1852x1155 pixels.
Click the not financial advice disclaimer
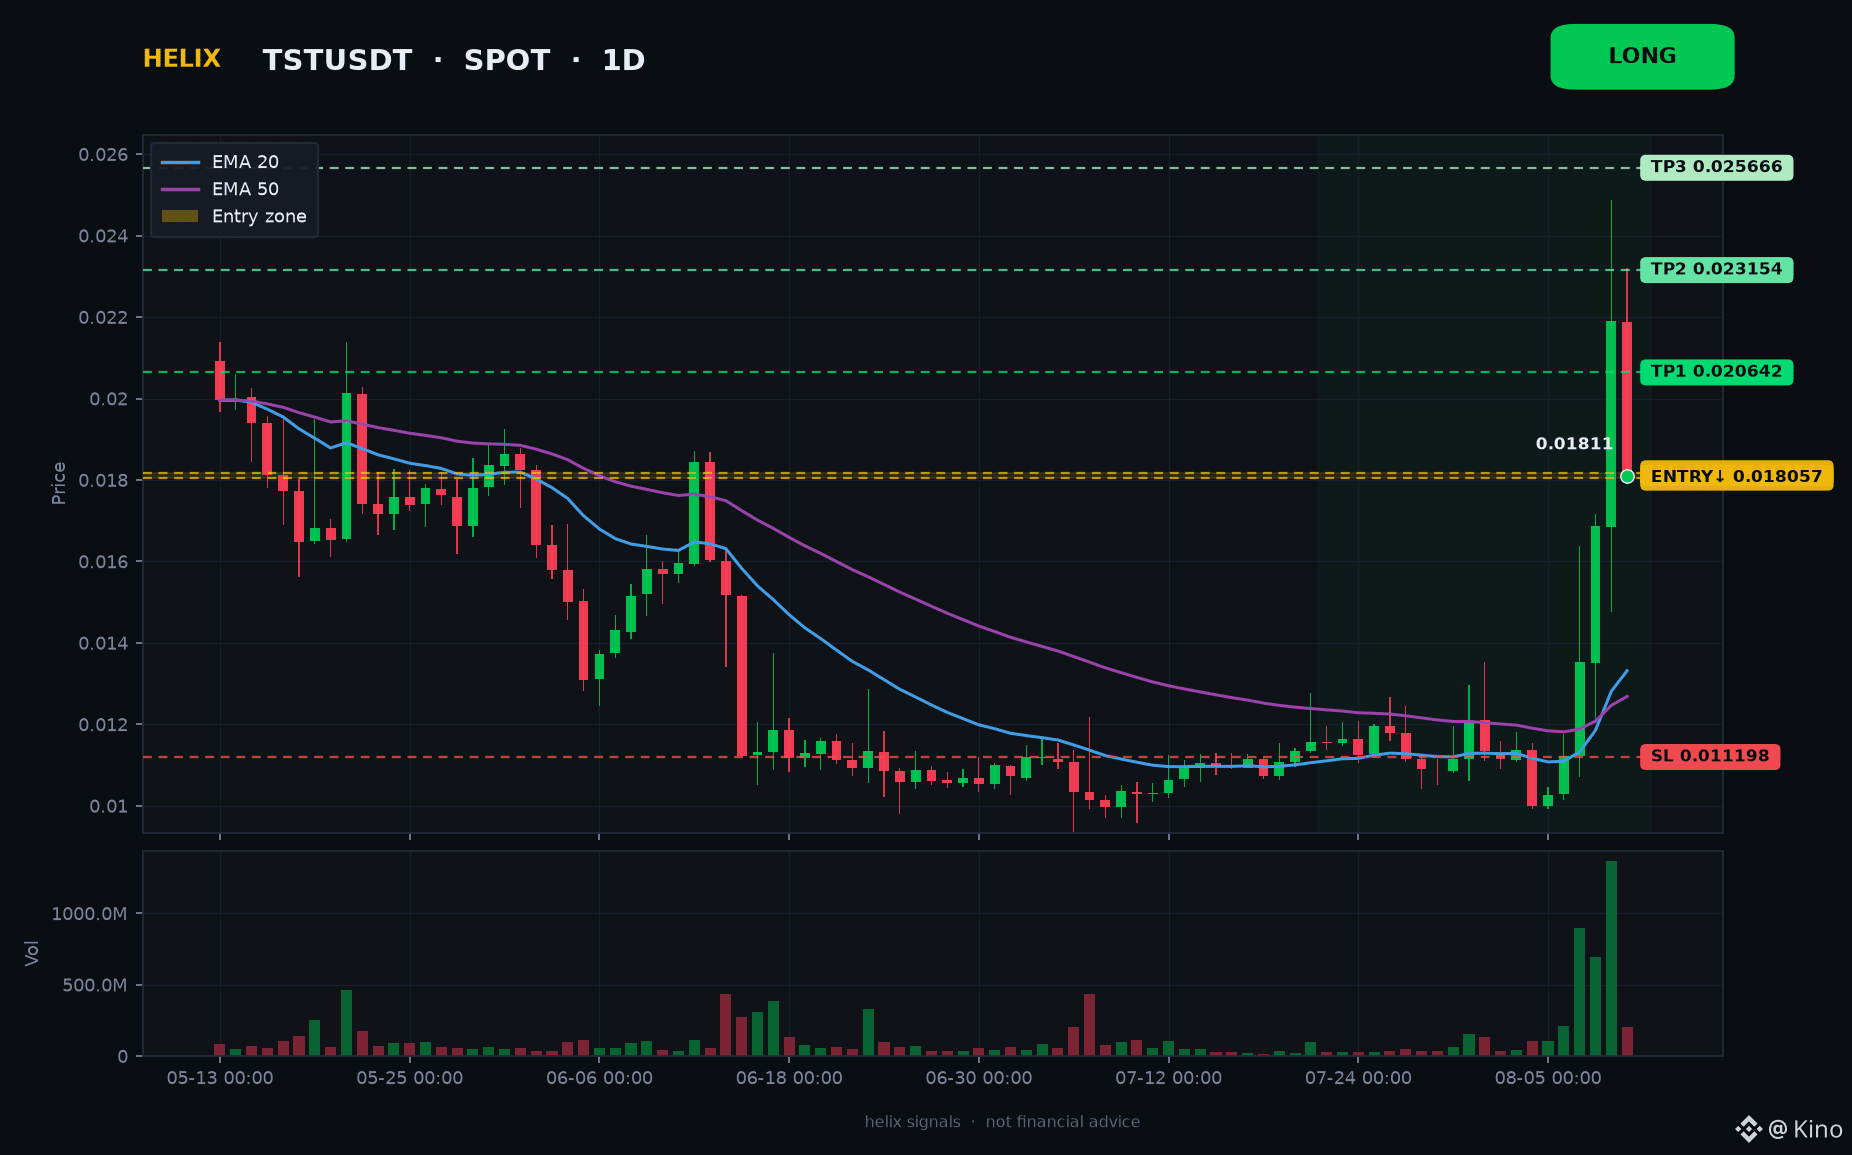[1063, 1122]
